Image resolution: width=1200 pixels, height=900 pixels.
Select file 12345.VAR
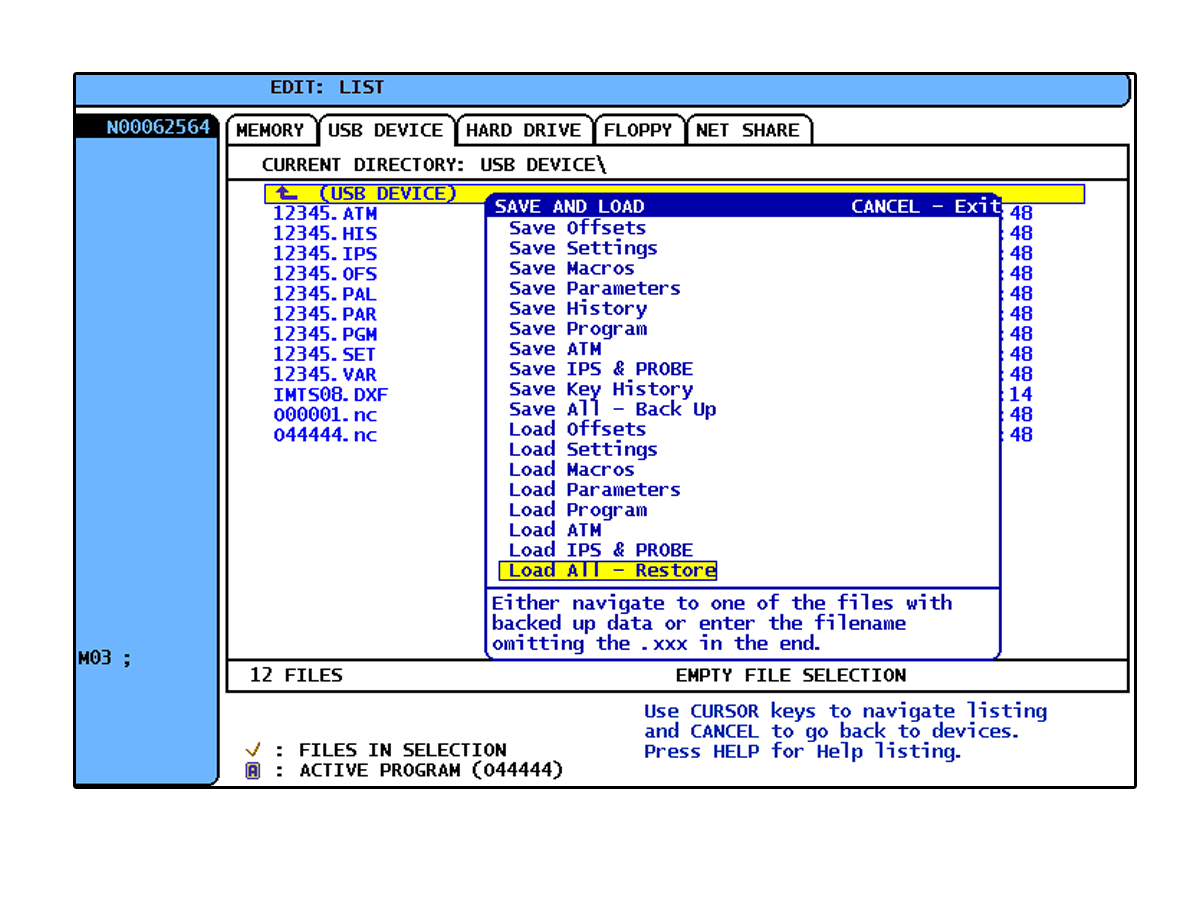click(325, 374)
